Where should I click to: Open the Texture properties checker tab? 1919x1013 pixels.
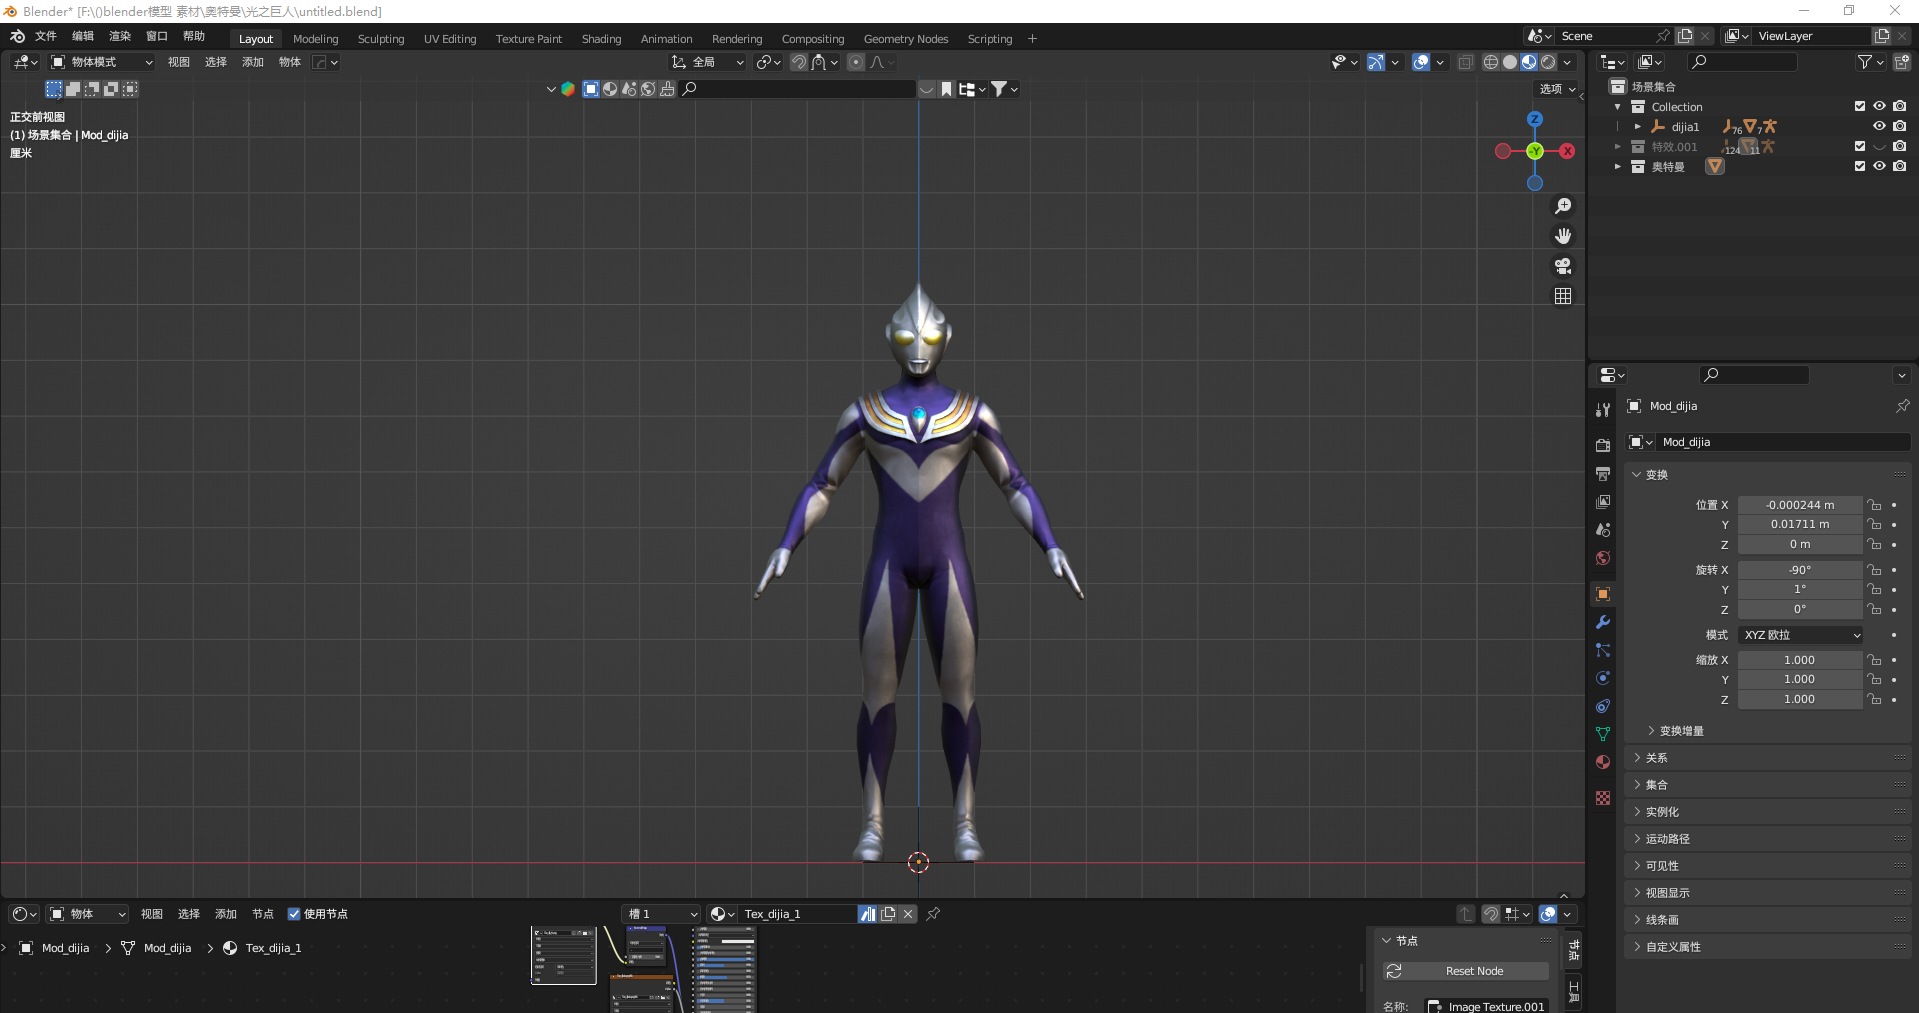[x=1603, y=798]
